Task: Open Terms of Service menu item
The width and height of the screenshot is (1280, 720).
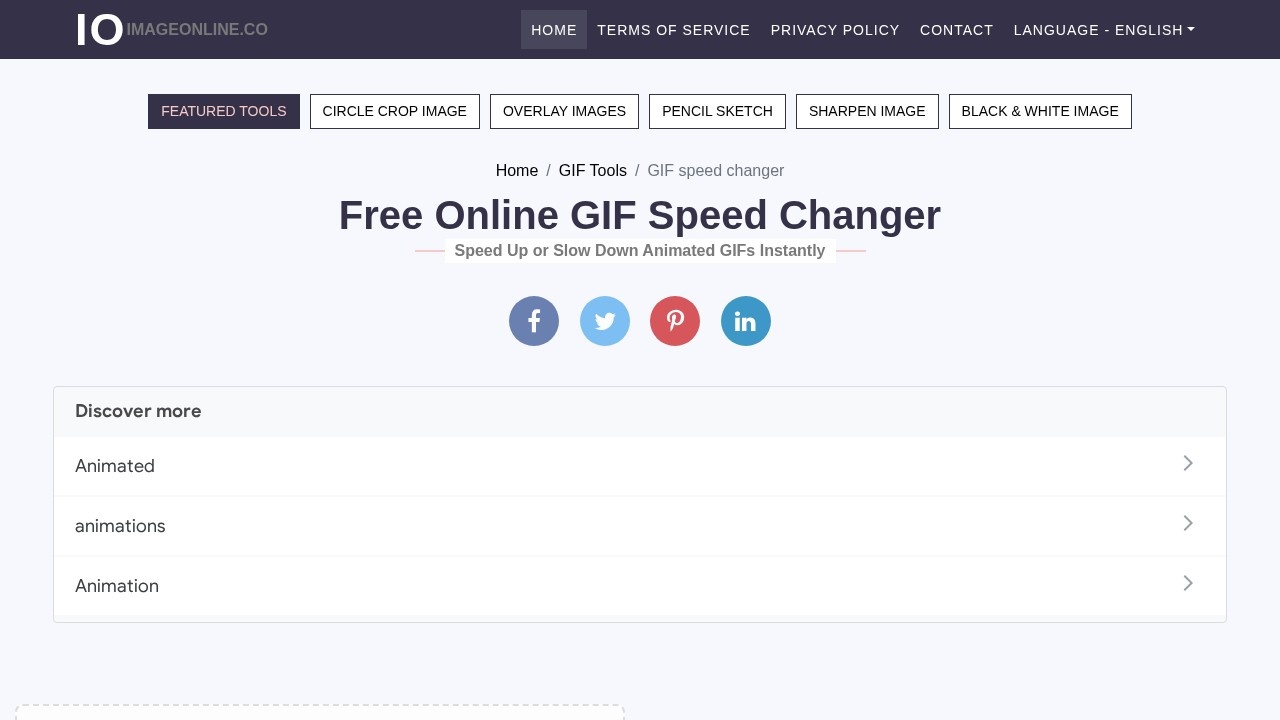Action: click(673, 30)
